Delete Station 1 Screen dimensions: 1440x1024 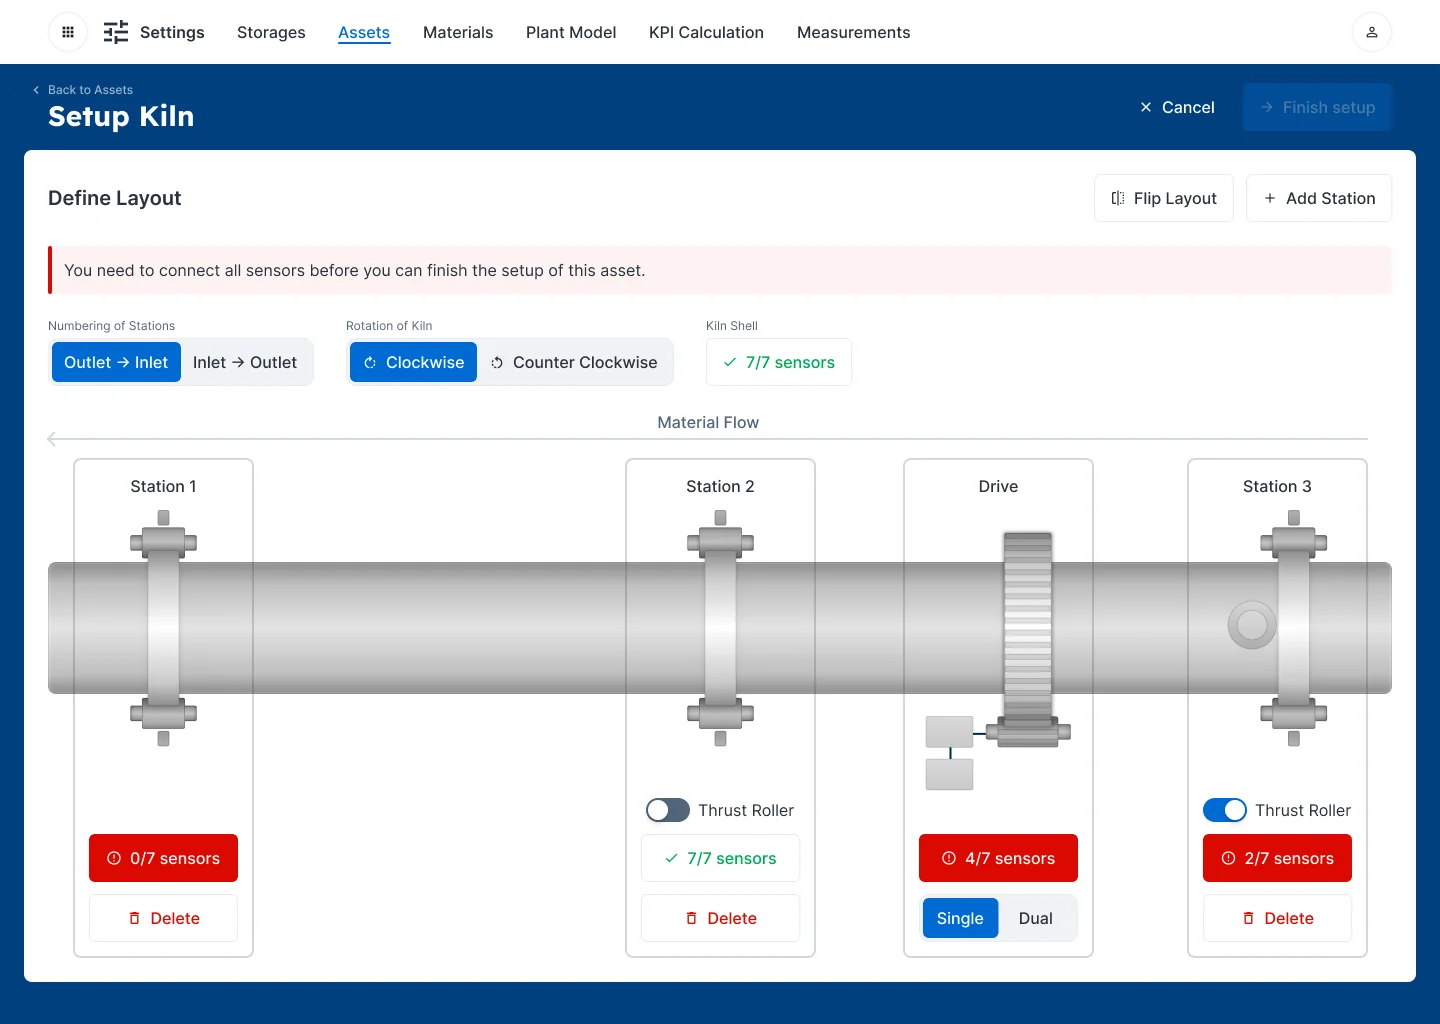pos(163,918)
